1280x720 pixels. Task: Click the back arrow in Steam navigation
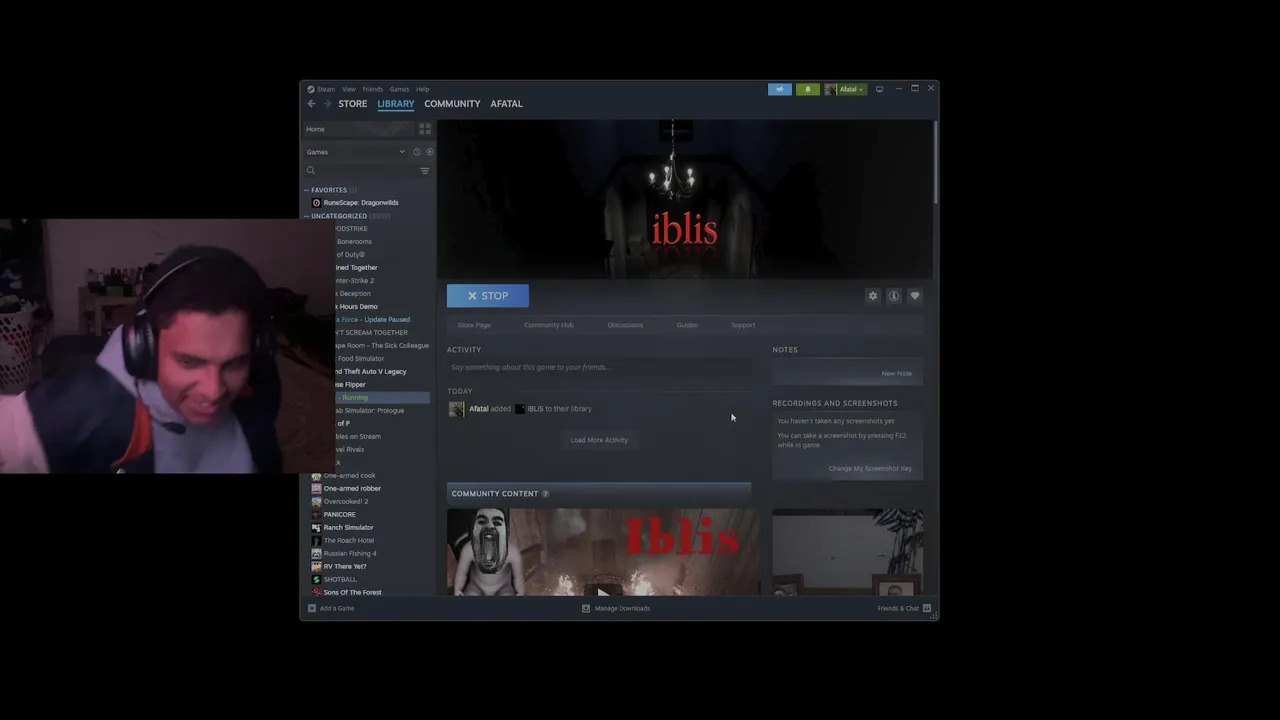[x=311, y=104]
